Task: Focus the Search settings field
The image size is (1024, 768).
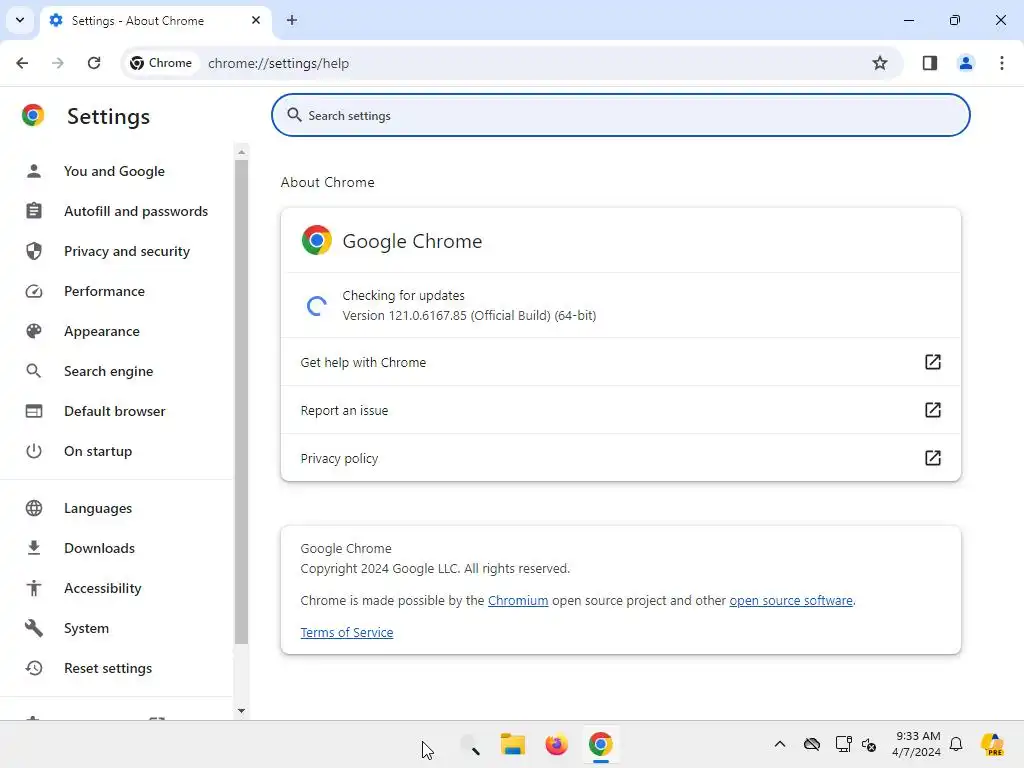Action: [x=620, y=115]
